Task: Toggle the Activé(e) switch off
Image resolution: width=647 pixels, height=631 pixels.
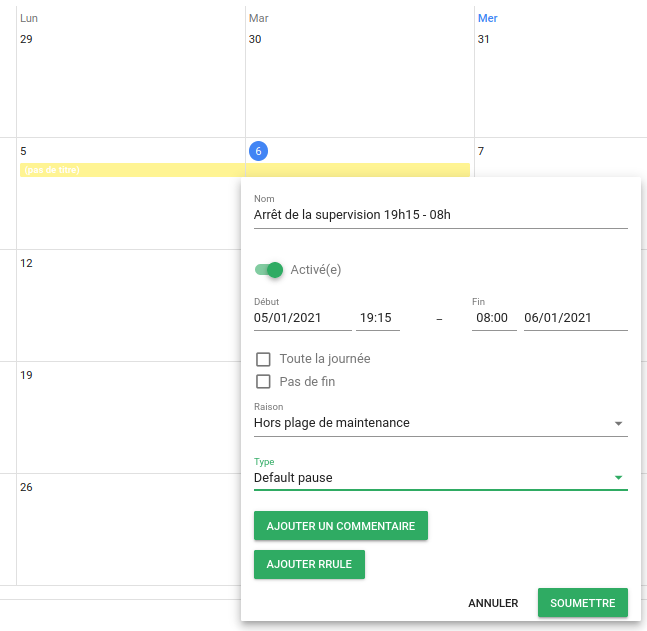Action: 269,269
